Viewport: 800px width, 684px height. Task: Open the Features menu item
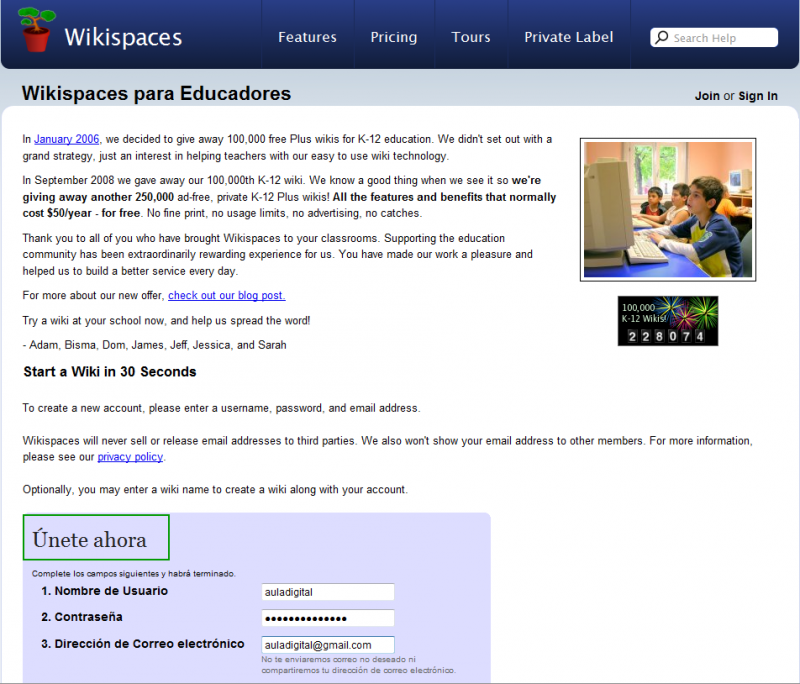[307, 37]
